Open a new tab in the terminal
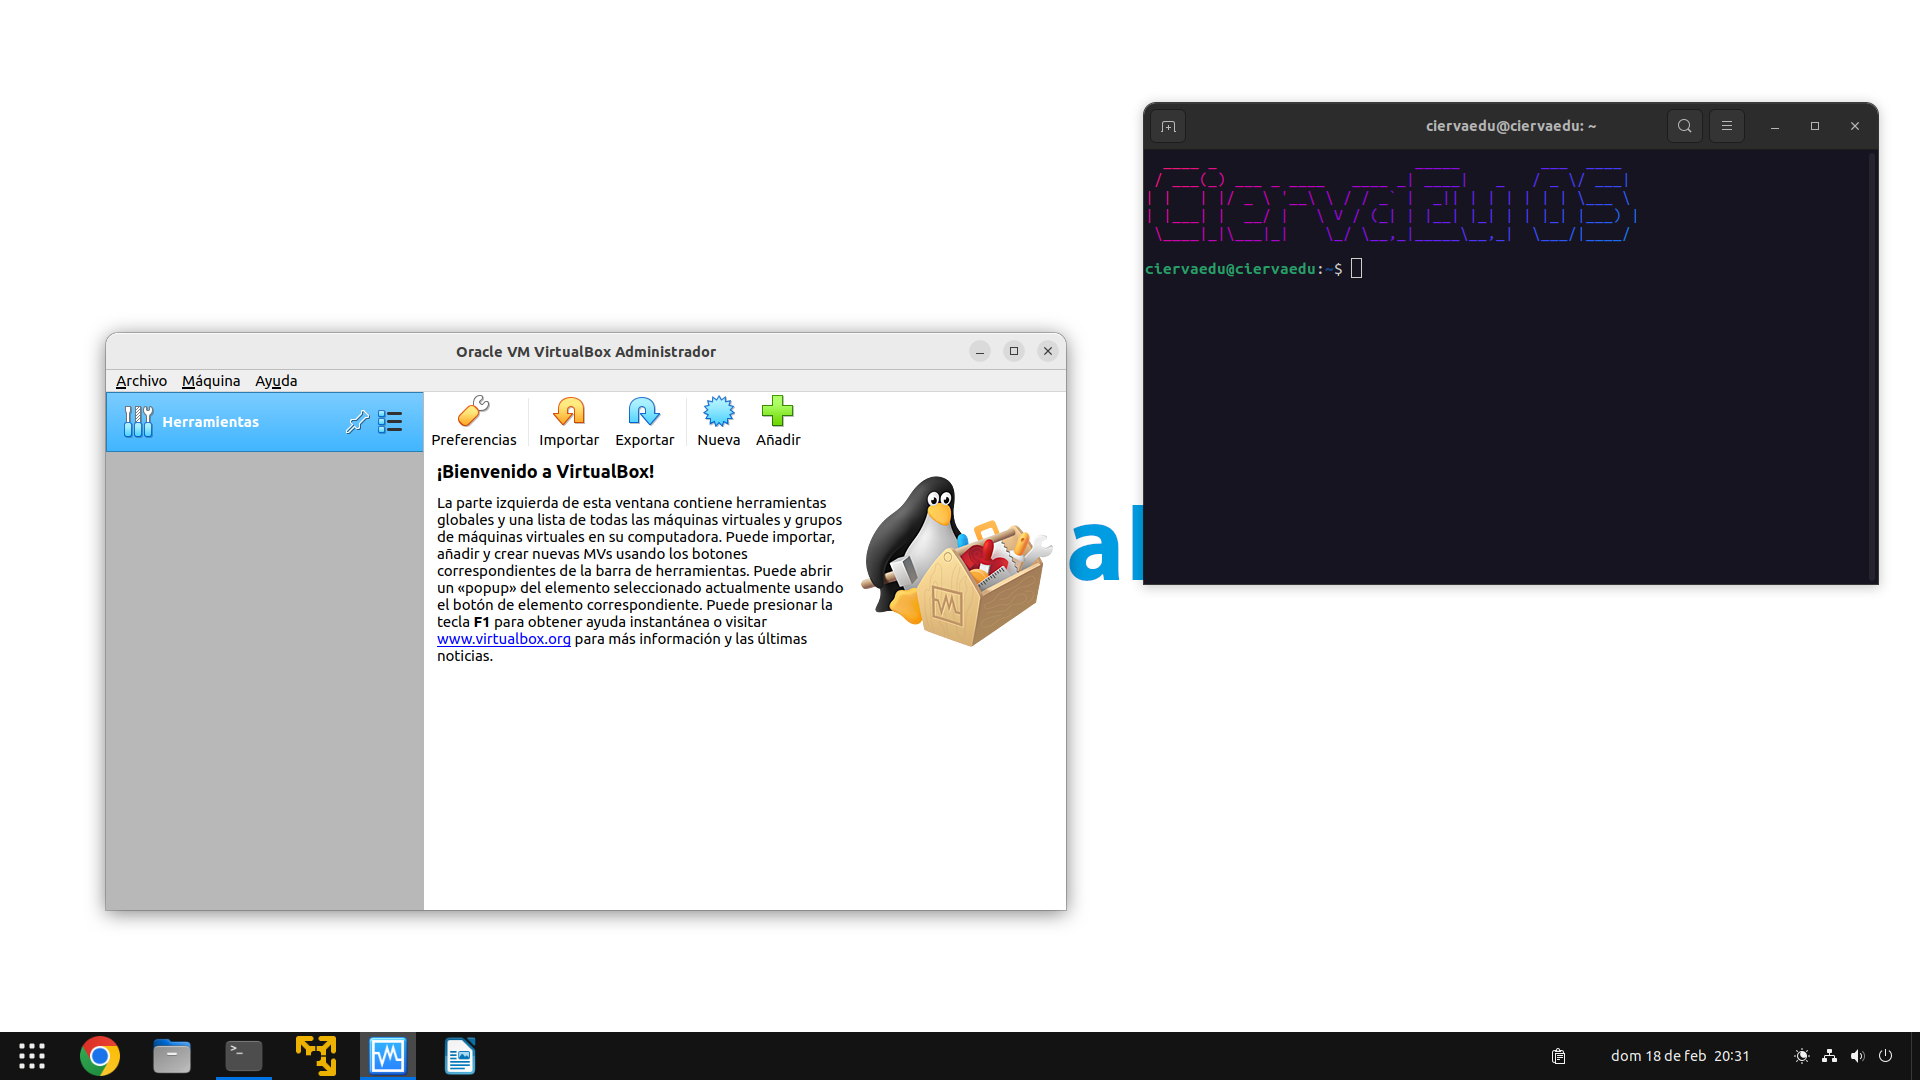The height and width of the screenshot is (1080, 1920). [1168, 126]
